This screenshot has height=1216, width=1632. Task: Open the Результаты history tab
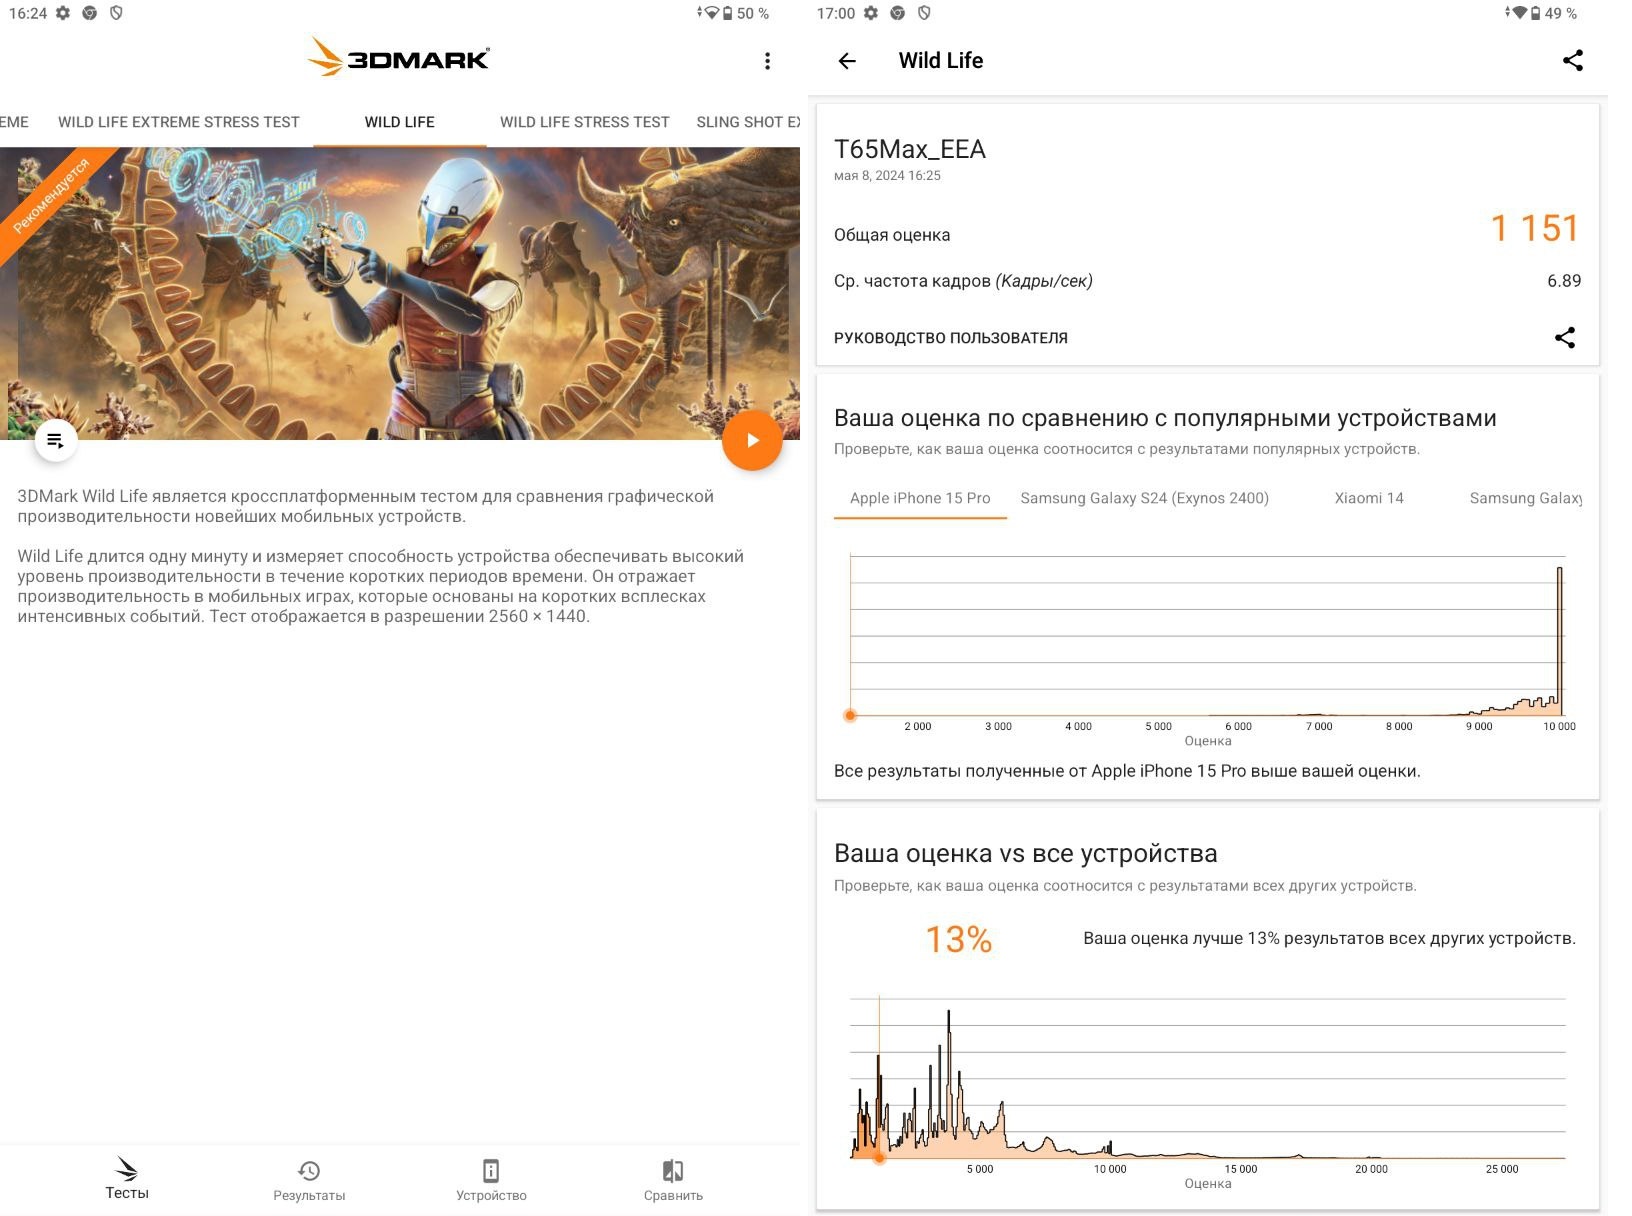pyautogui.click(x=309, y=1181)
